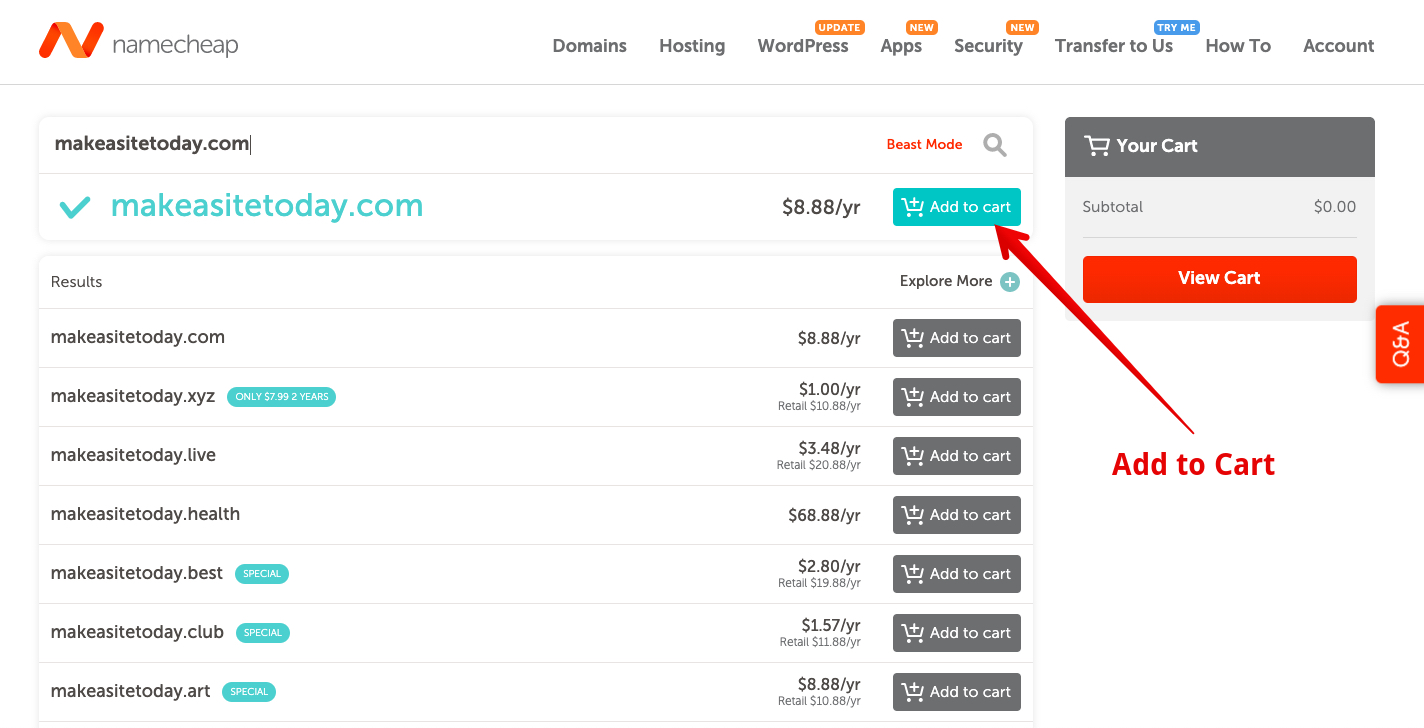Click the TRY ME badge above Transfer to Us
This screenshot has height=728, width=1424.
click(x=1177, y=27)
